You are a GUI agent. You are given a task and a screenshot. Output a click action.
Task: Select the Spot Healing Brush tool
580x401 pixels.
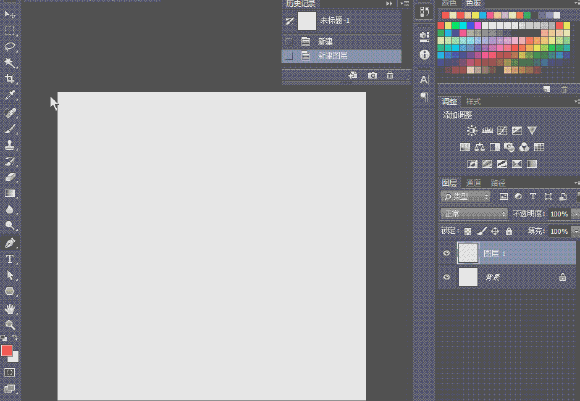tap(10, 112)
